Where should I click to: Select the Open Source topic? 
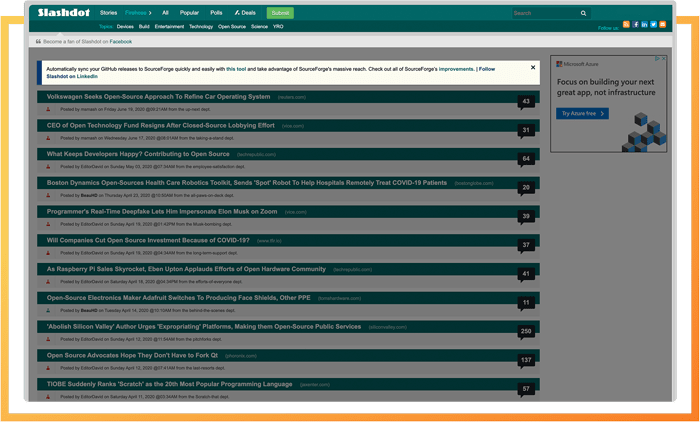click(x=232, y=27)
